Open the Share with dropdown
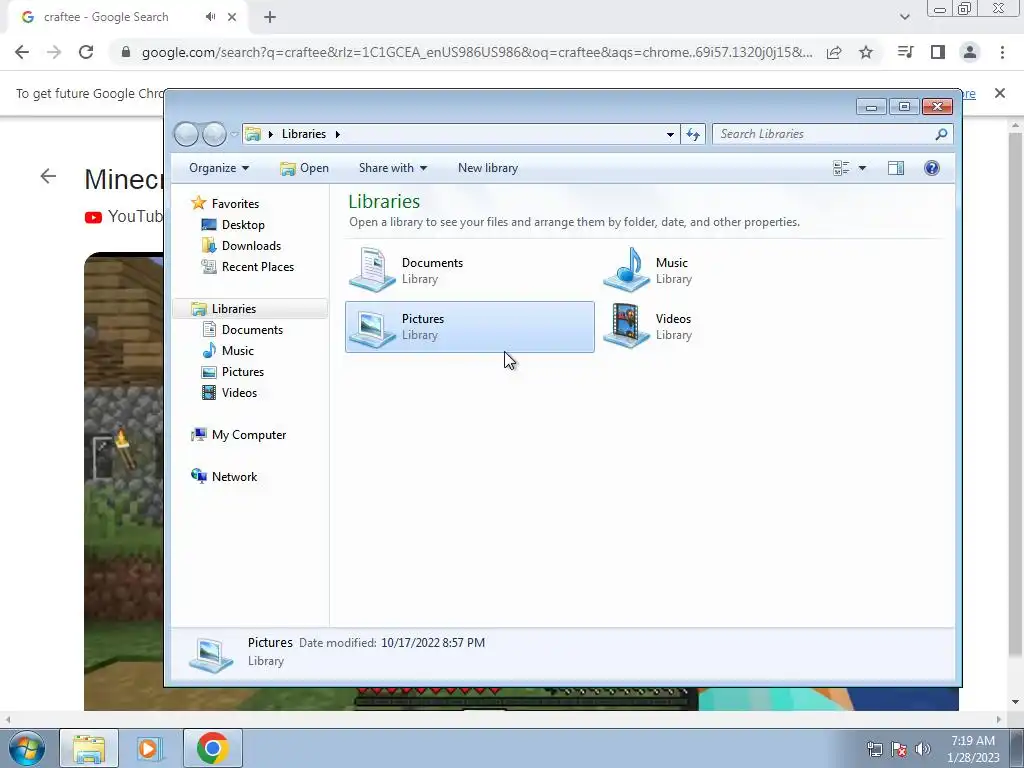Viewport: 1024px width, 768px height. (x=392, y=168)
